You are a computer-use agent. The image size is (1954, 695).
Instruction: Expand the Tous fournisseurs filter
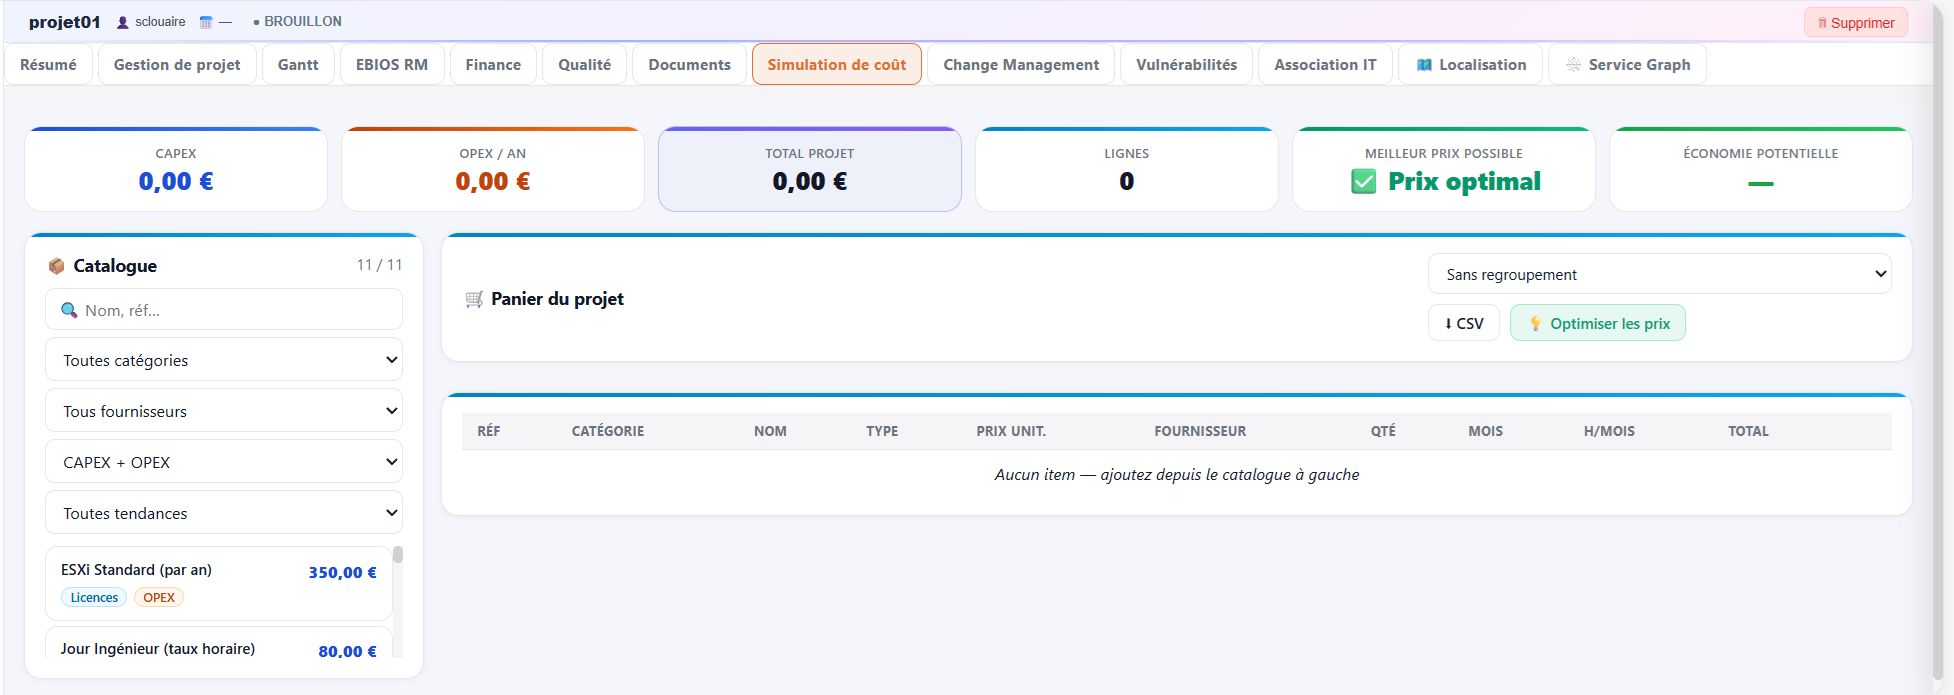tap(224, 411)
